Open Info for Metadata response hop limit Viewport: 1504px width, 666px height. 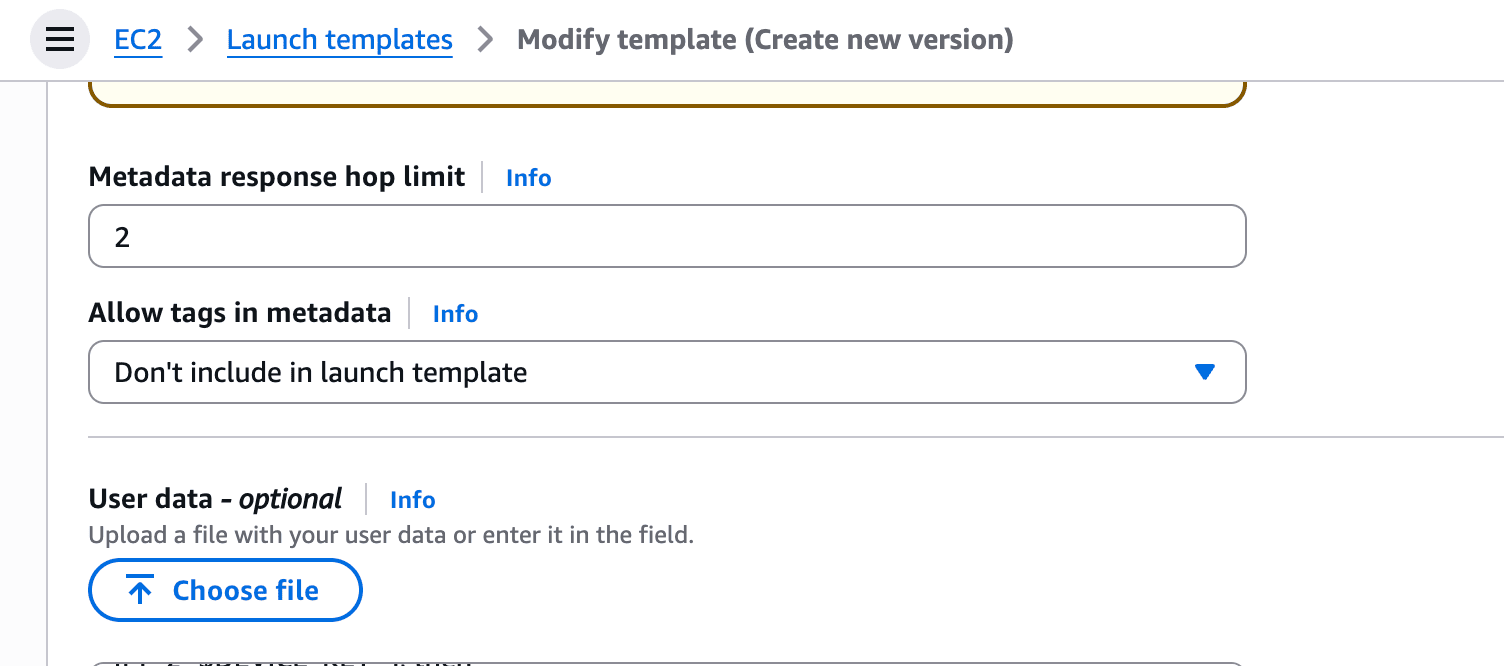coord(528,178)
